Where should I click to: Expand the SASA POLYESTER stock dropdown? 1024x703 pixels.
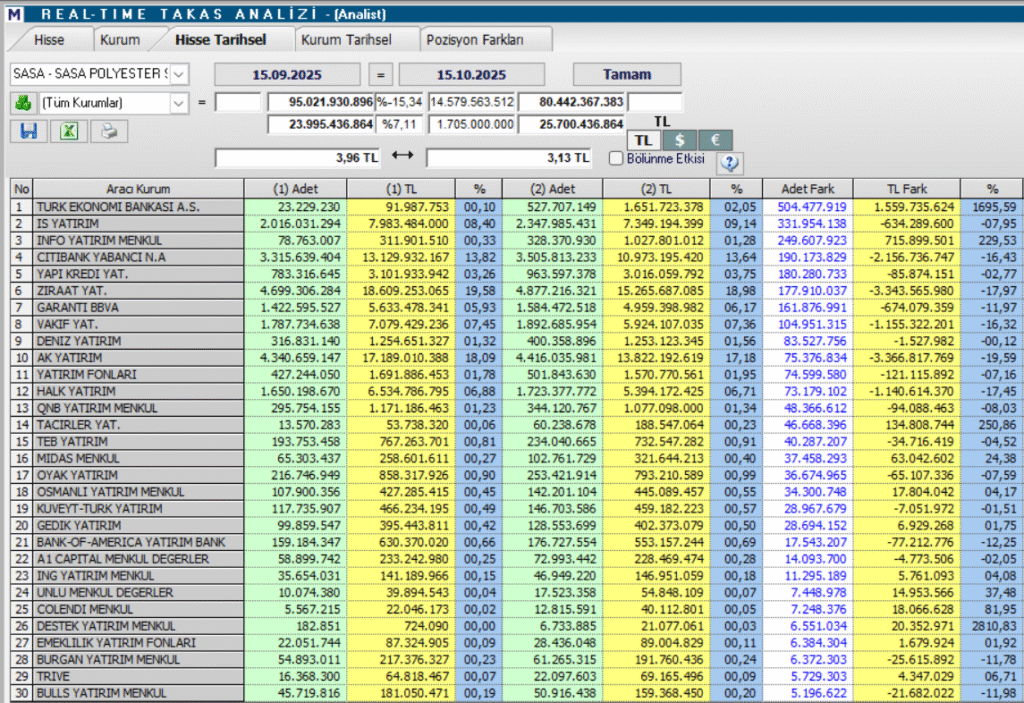pyautogui.click(x=178, y=74)
